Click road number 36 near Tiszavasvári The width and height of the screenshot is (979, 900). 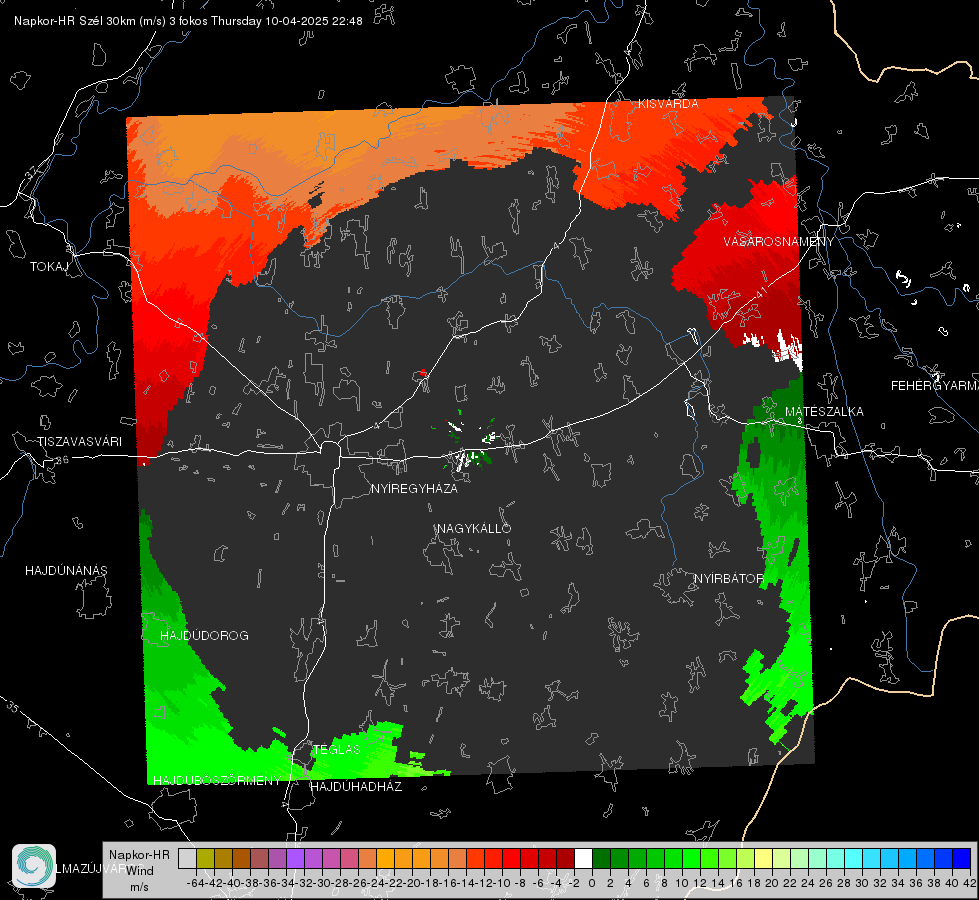pos(62,460)
